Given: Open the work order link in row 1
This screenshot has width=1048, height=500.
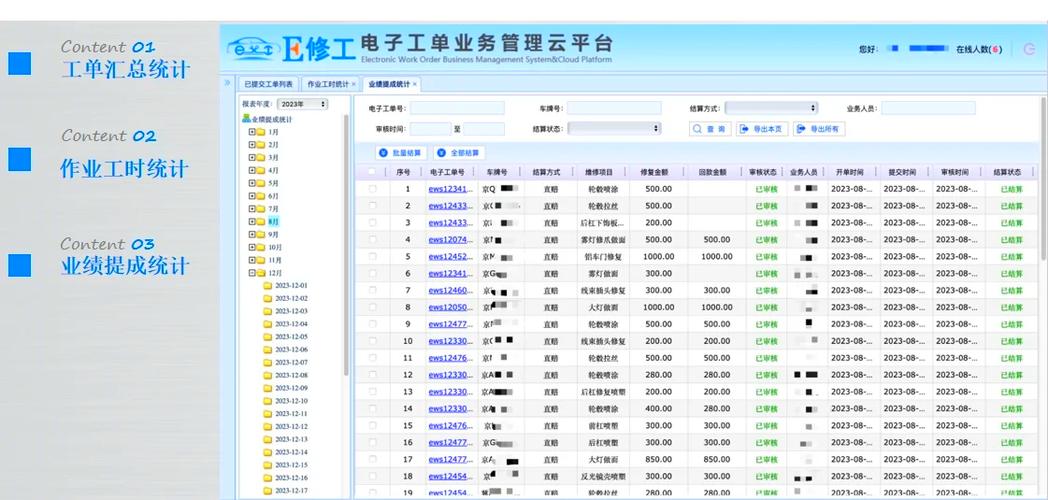Looking at the screenshot, I should (x=451, y=189).
